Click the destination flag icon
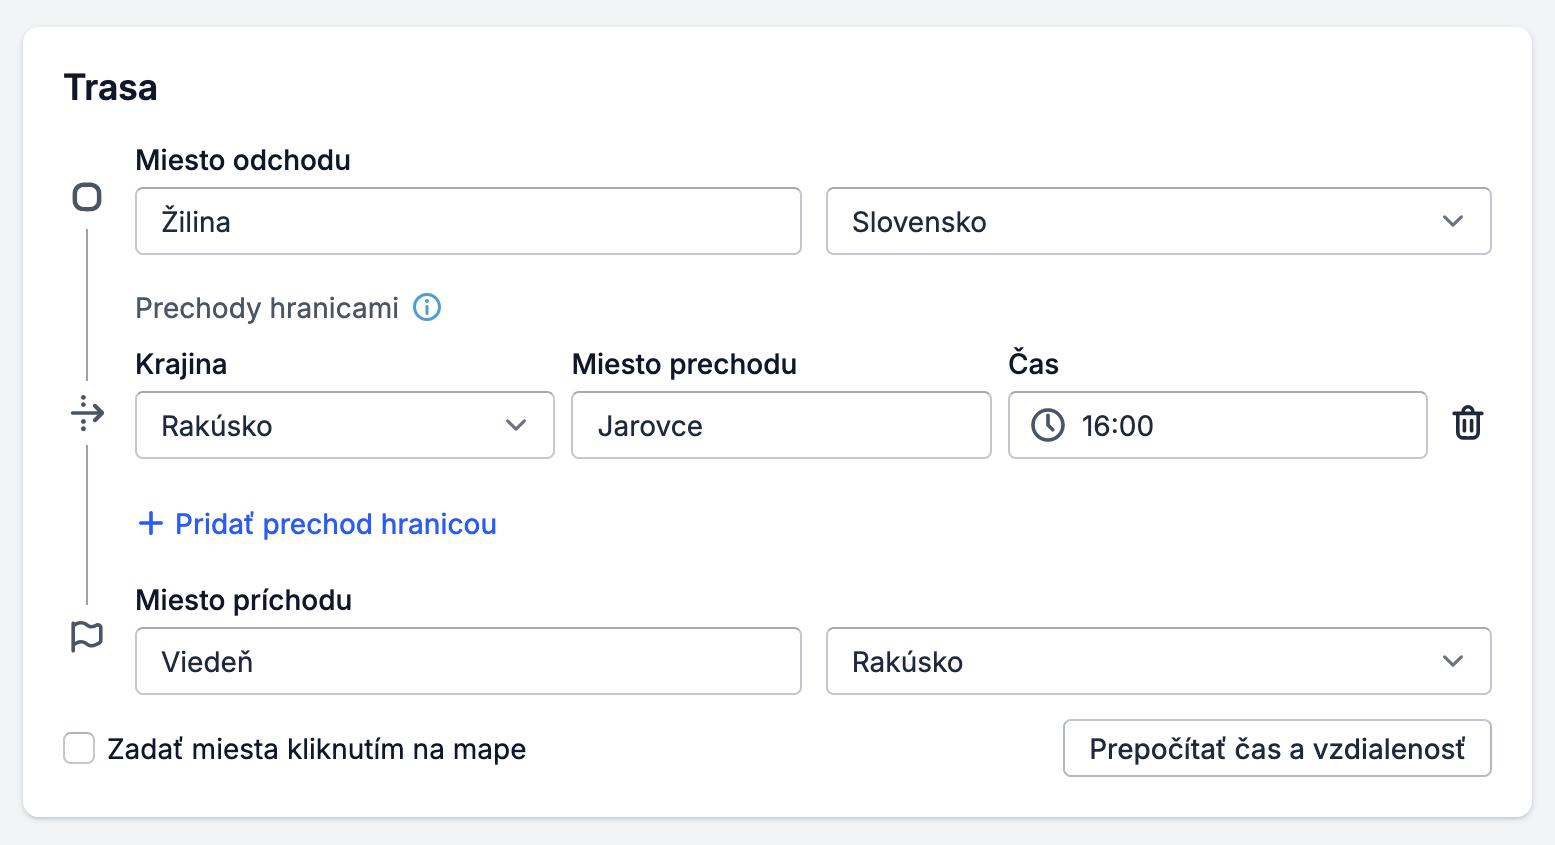Screen dimensions: 1555x845 click(x=88, y=634)
